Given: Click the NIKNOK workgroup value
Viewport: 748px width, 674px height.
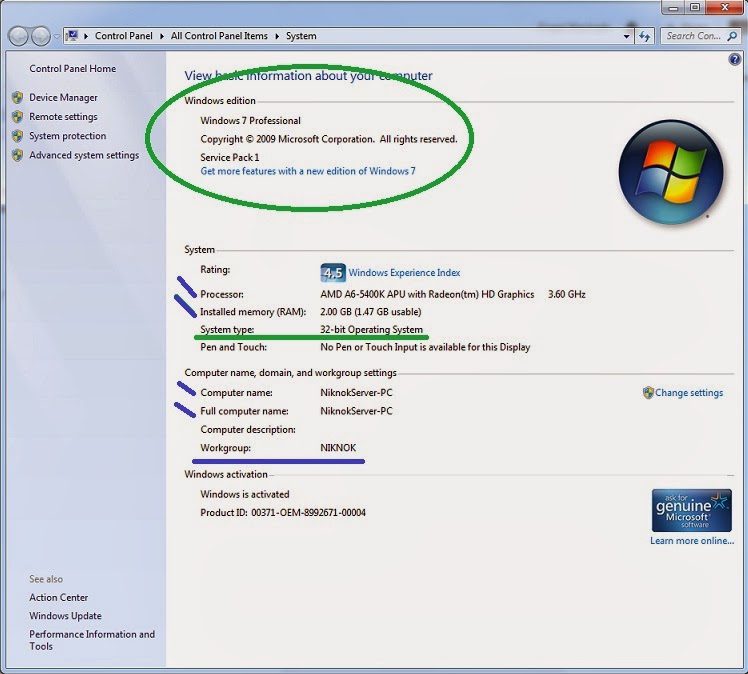Looking at the screenshot, I should click(x=338, y=448).
